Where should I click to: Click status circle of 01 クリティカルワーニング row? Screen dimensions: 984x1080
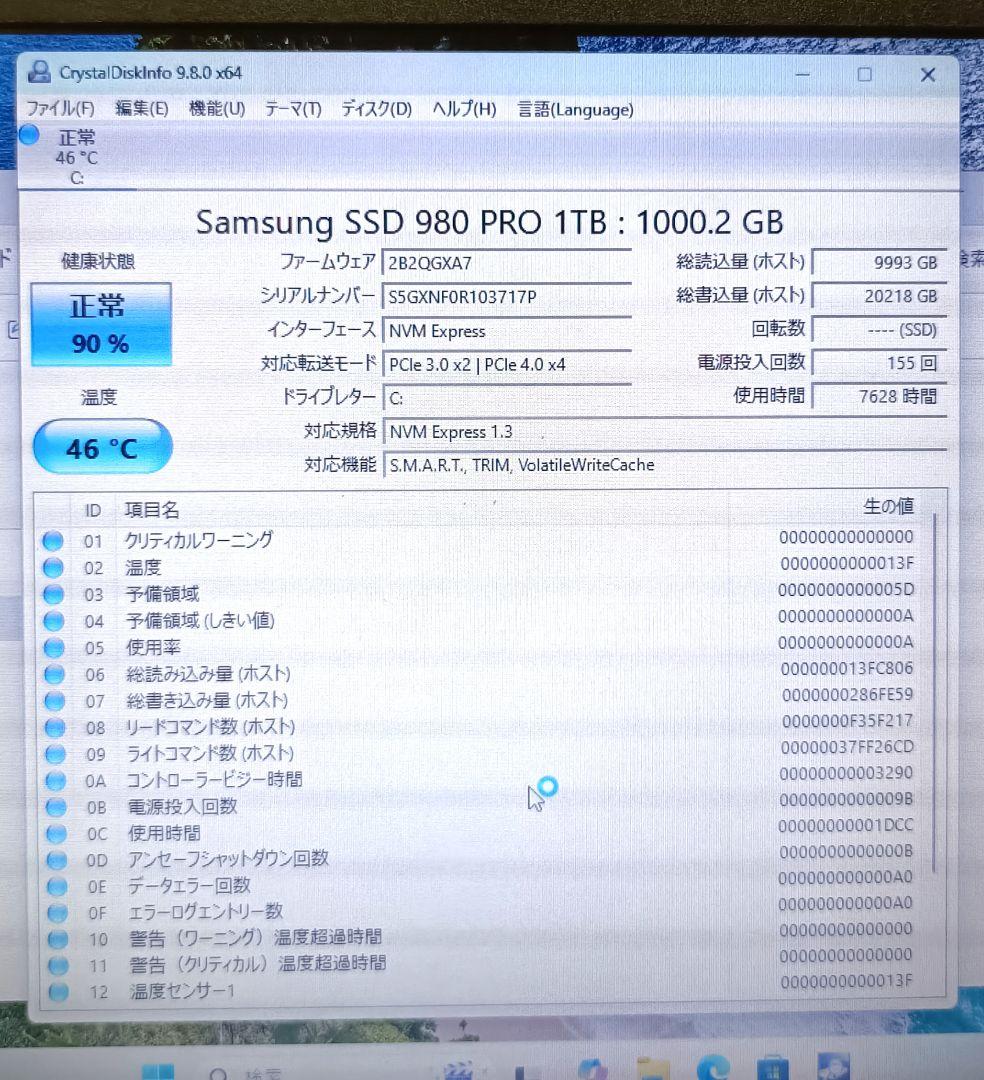pyautogui.click(x=53, y=541)
